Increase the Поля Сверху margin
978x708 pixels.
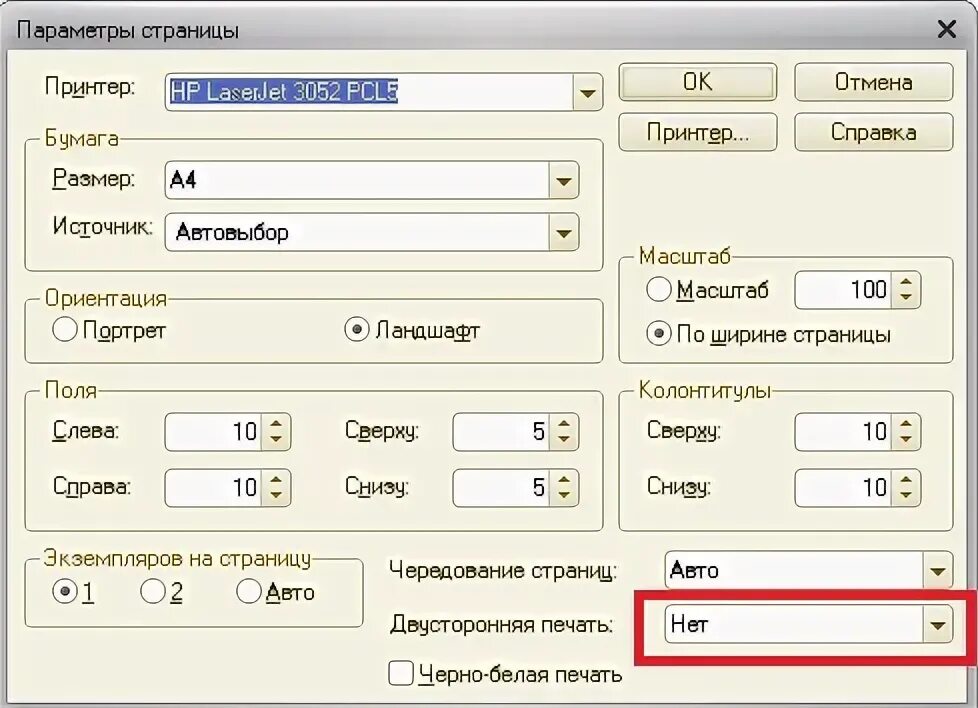[564, 424]
